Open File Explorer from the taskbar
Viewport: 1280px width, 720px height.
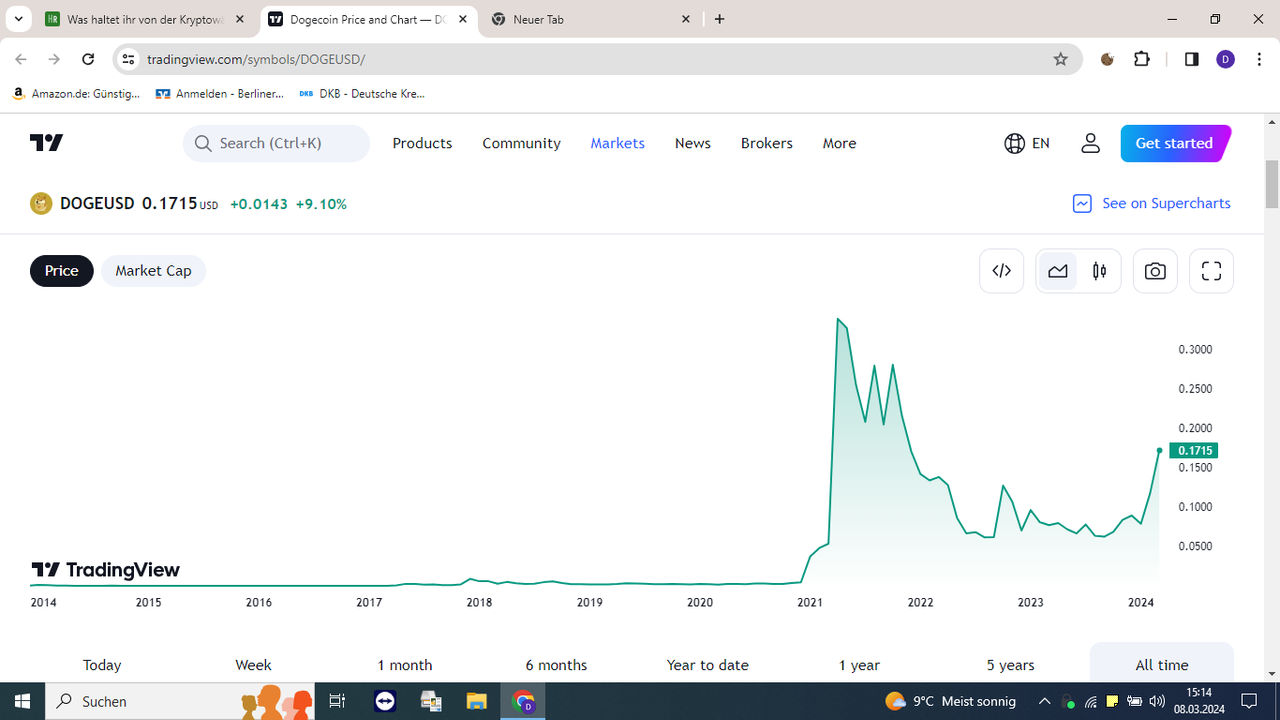(476, 701)
